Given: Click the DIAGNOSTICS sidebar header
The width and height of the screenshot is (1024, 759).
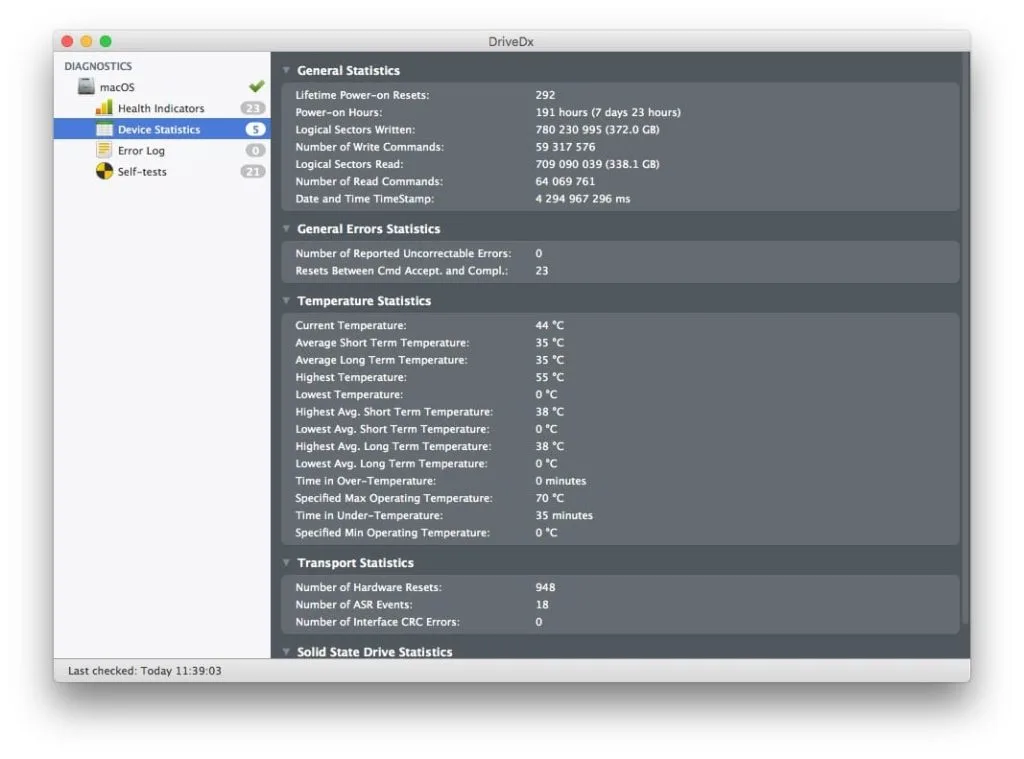Looking at the screenshot, I should pos(98,66).
